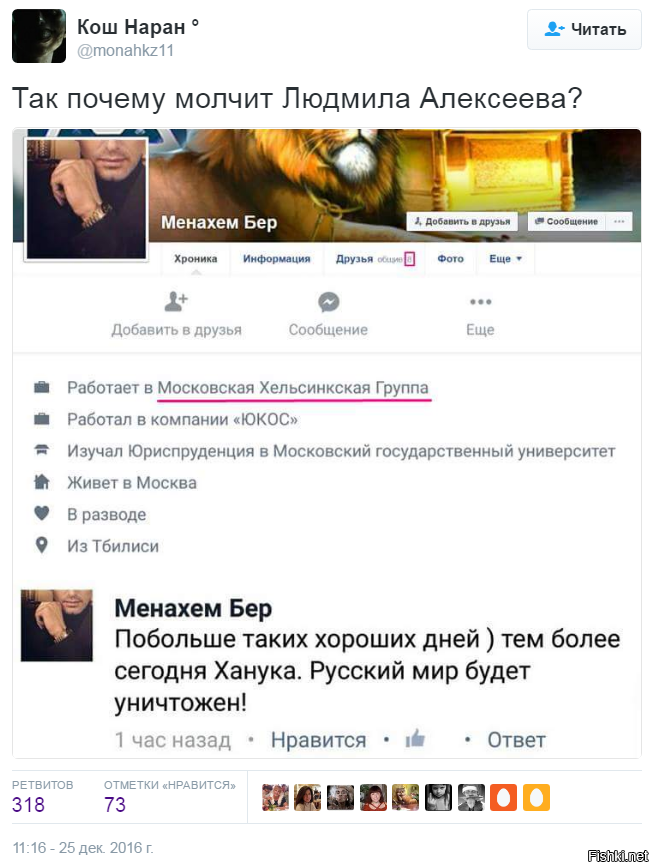
Task: Switch to the Информация tab
Action: coord(276,259)
